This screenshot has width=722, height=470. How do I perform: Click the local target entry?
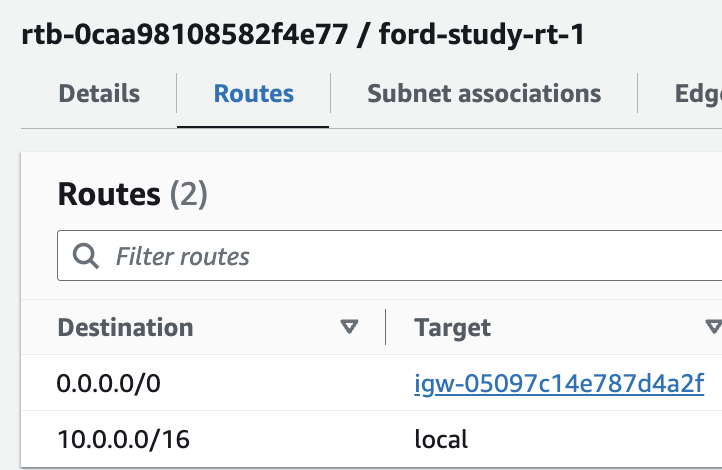pyautogui.click(x=441, y=439)
